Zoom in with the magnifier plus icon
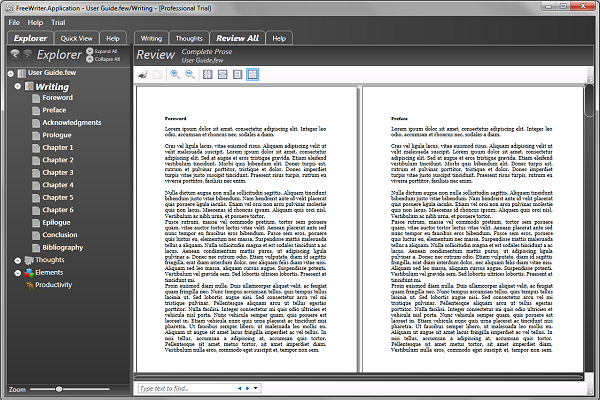 175,74
